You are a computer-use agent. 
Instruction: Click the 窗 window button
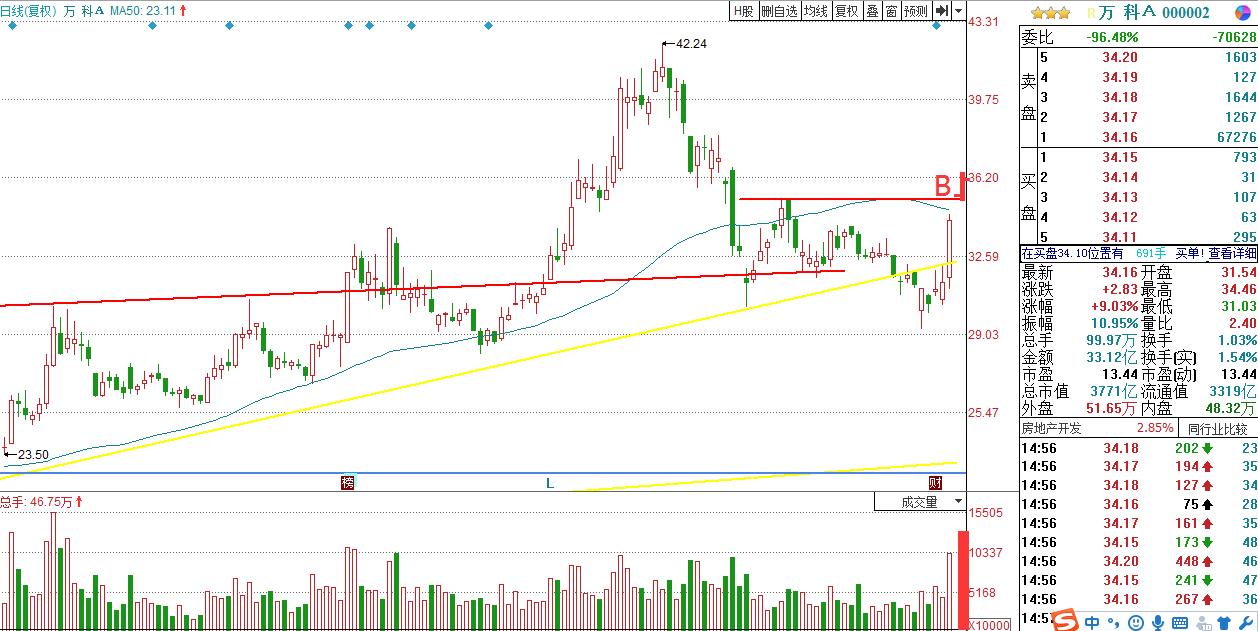coord(891,11)
